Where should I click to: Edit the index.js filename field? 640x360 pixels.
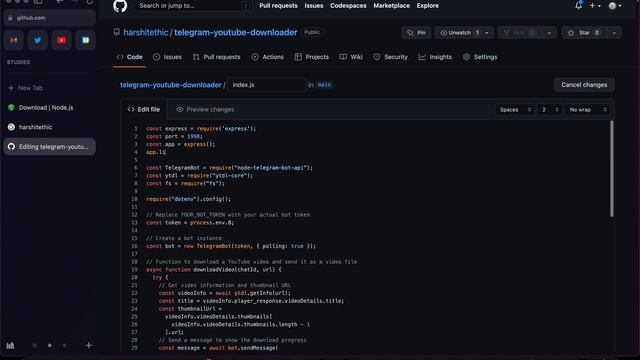click(266, 85)
